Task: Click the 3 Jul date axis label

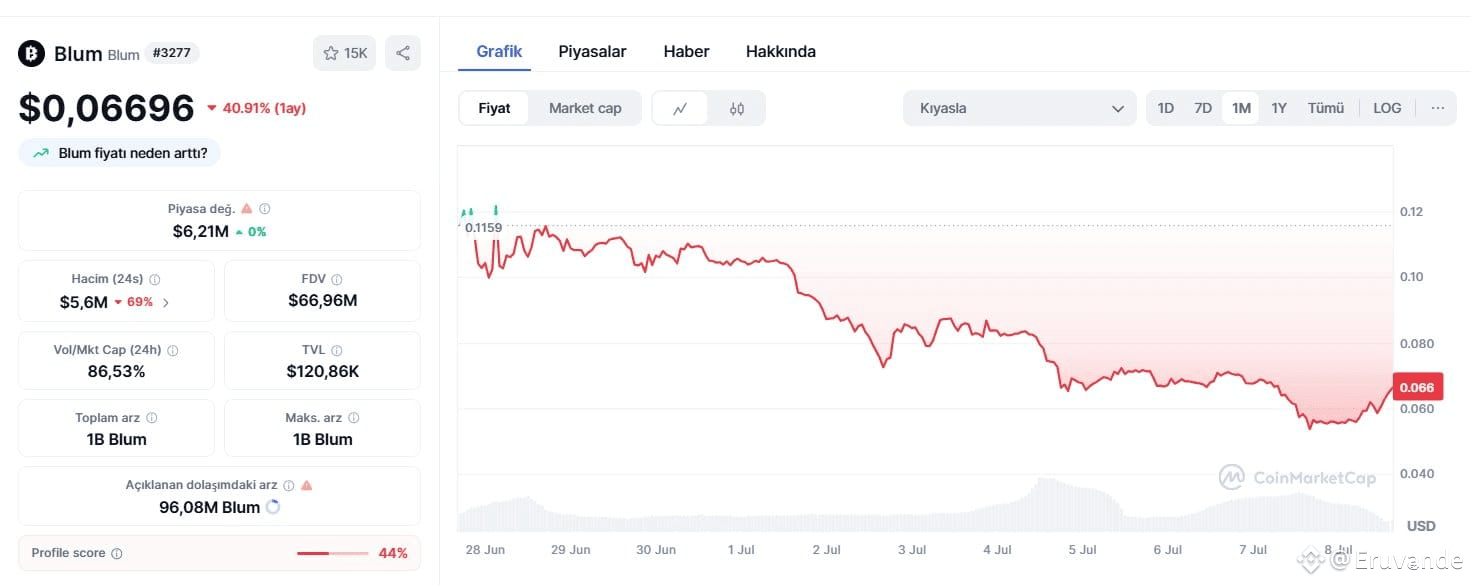Action: point(912,550)
